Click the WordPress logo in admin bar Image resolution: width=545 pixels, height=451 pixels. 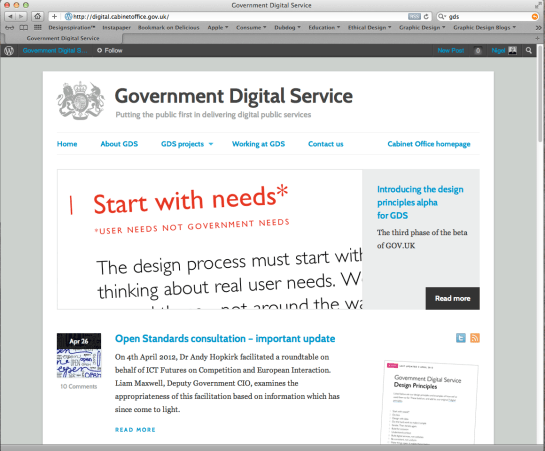point(9,51)
